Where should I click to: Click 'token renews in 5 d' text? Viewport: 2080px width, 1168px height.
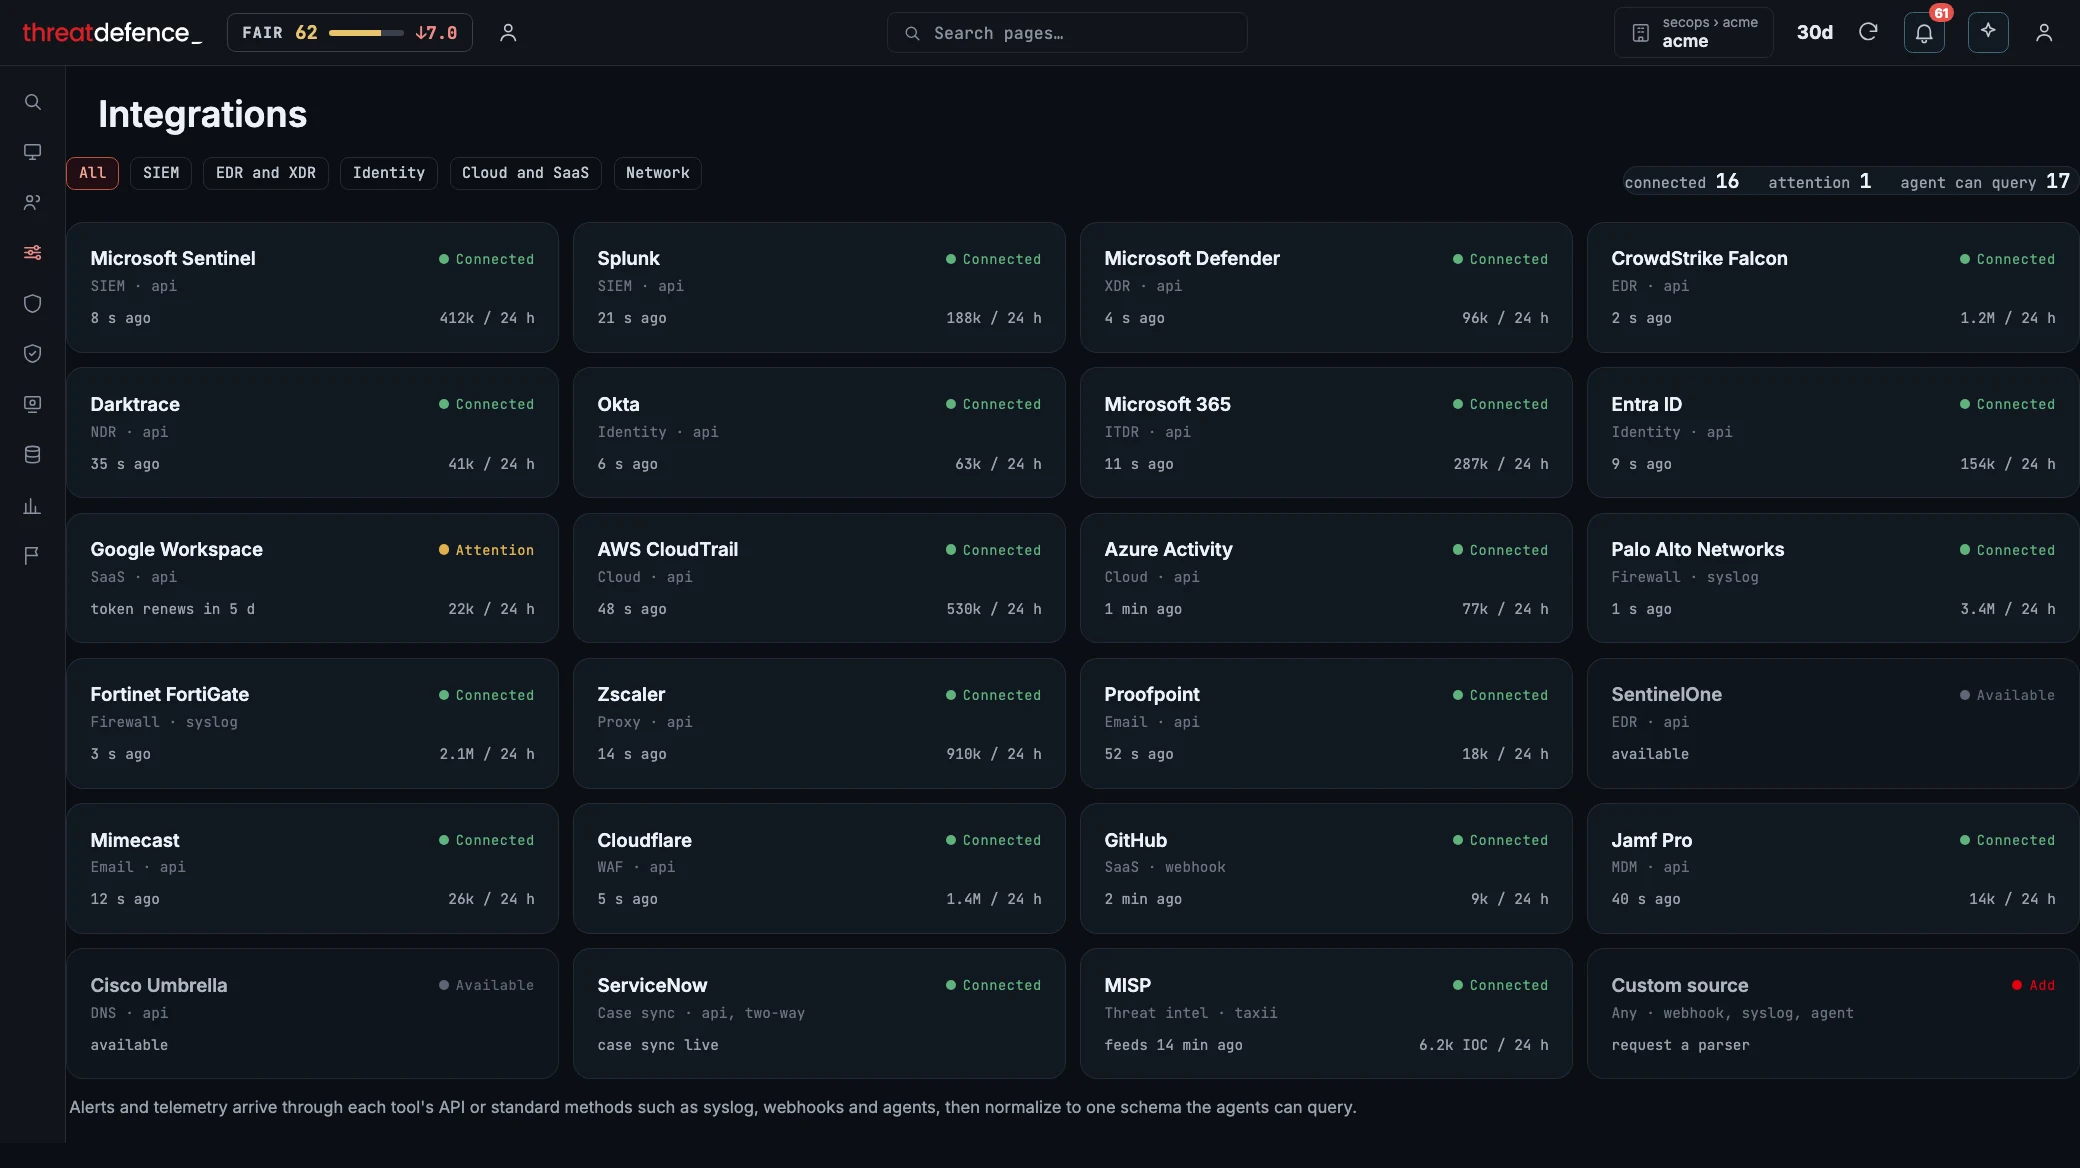(173, 609)
